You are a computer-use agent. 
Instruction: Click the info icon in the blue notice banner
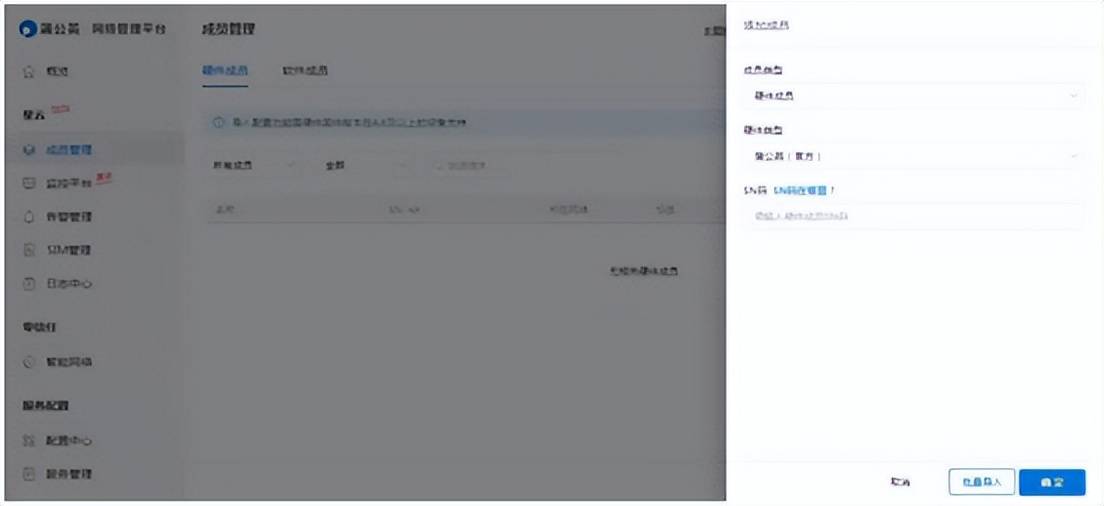pyautogui.click(x=218, y=122)
